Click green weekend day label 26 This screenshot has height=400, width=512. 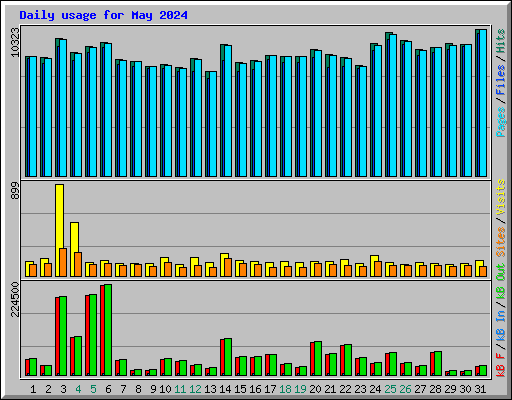[405, 389]
